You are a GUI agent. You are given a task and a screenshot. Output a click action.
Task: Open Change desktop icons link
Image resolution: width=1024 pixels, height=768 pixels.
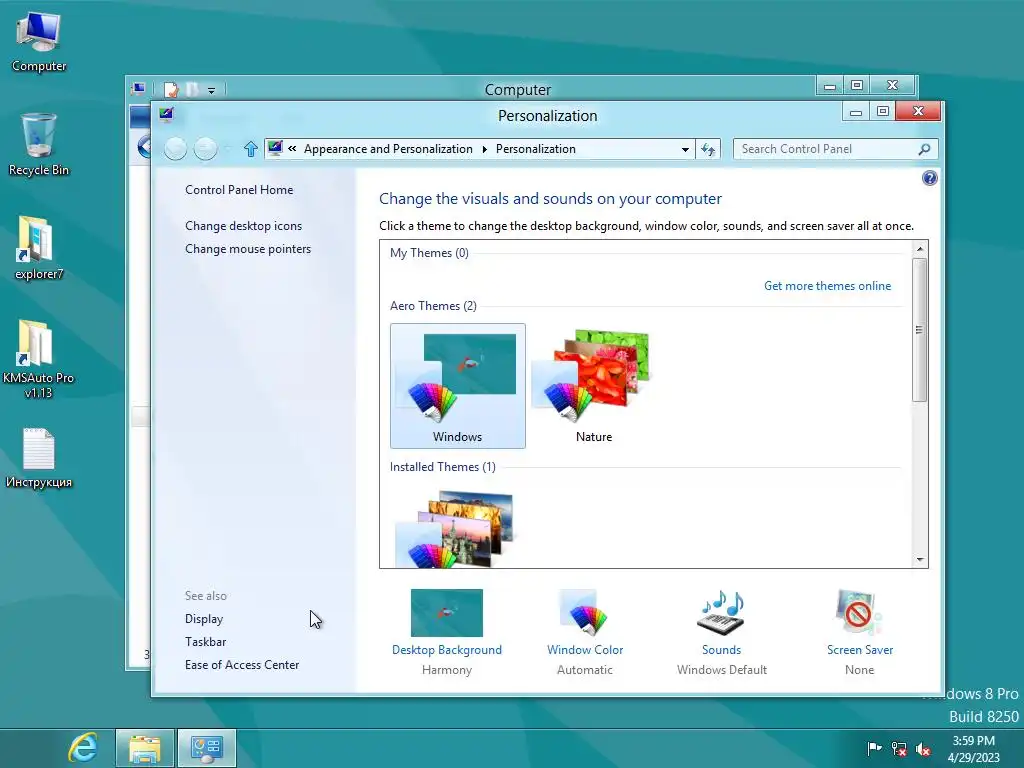(x=244, y=225)
